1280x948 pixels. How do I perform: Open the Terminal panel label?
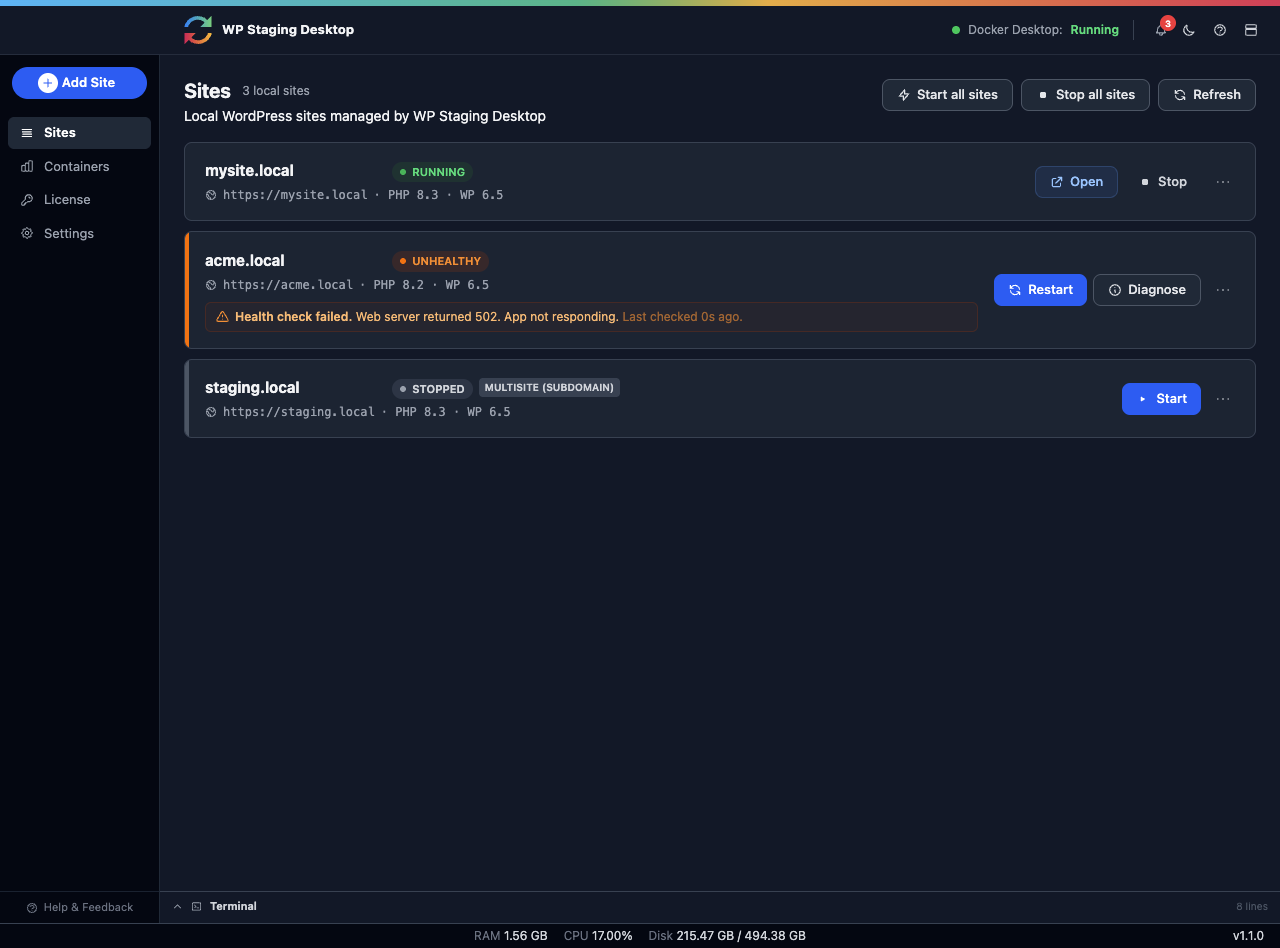233,907
